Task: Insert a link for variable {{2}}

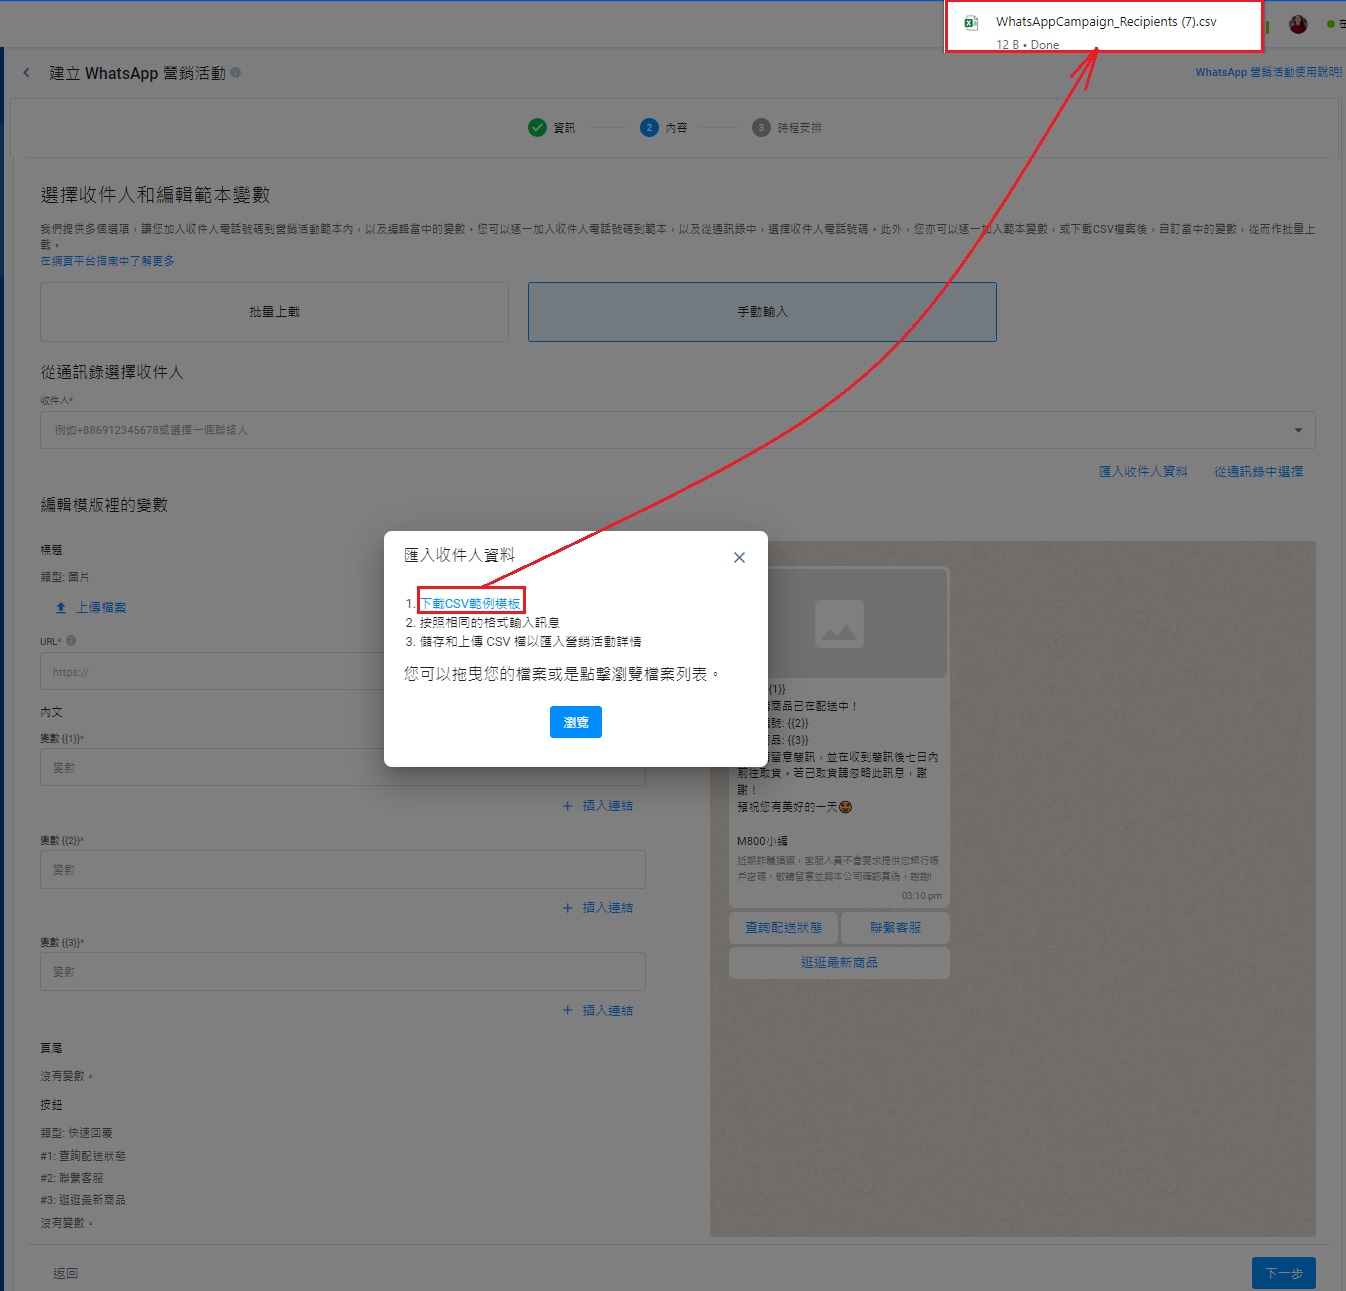Action: point(597,907)
